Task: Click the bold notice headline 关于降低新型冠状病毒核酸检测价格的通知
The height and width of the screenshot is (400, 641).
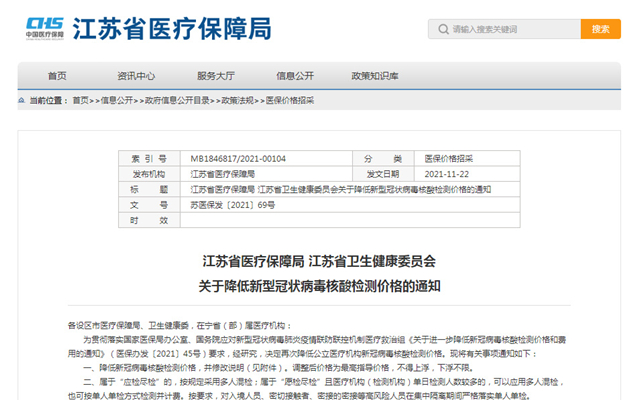Action: pyautogui.click(x=320, y=286)
